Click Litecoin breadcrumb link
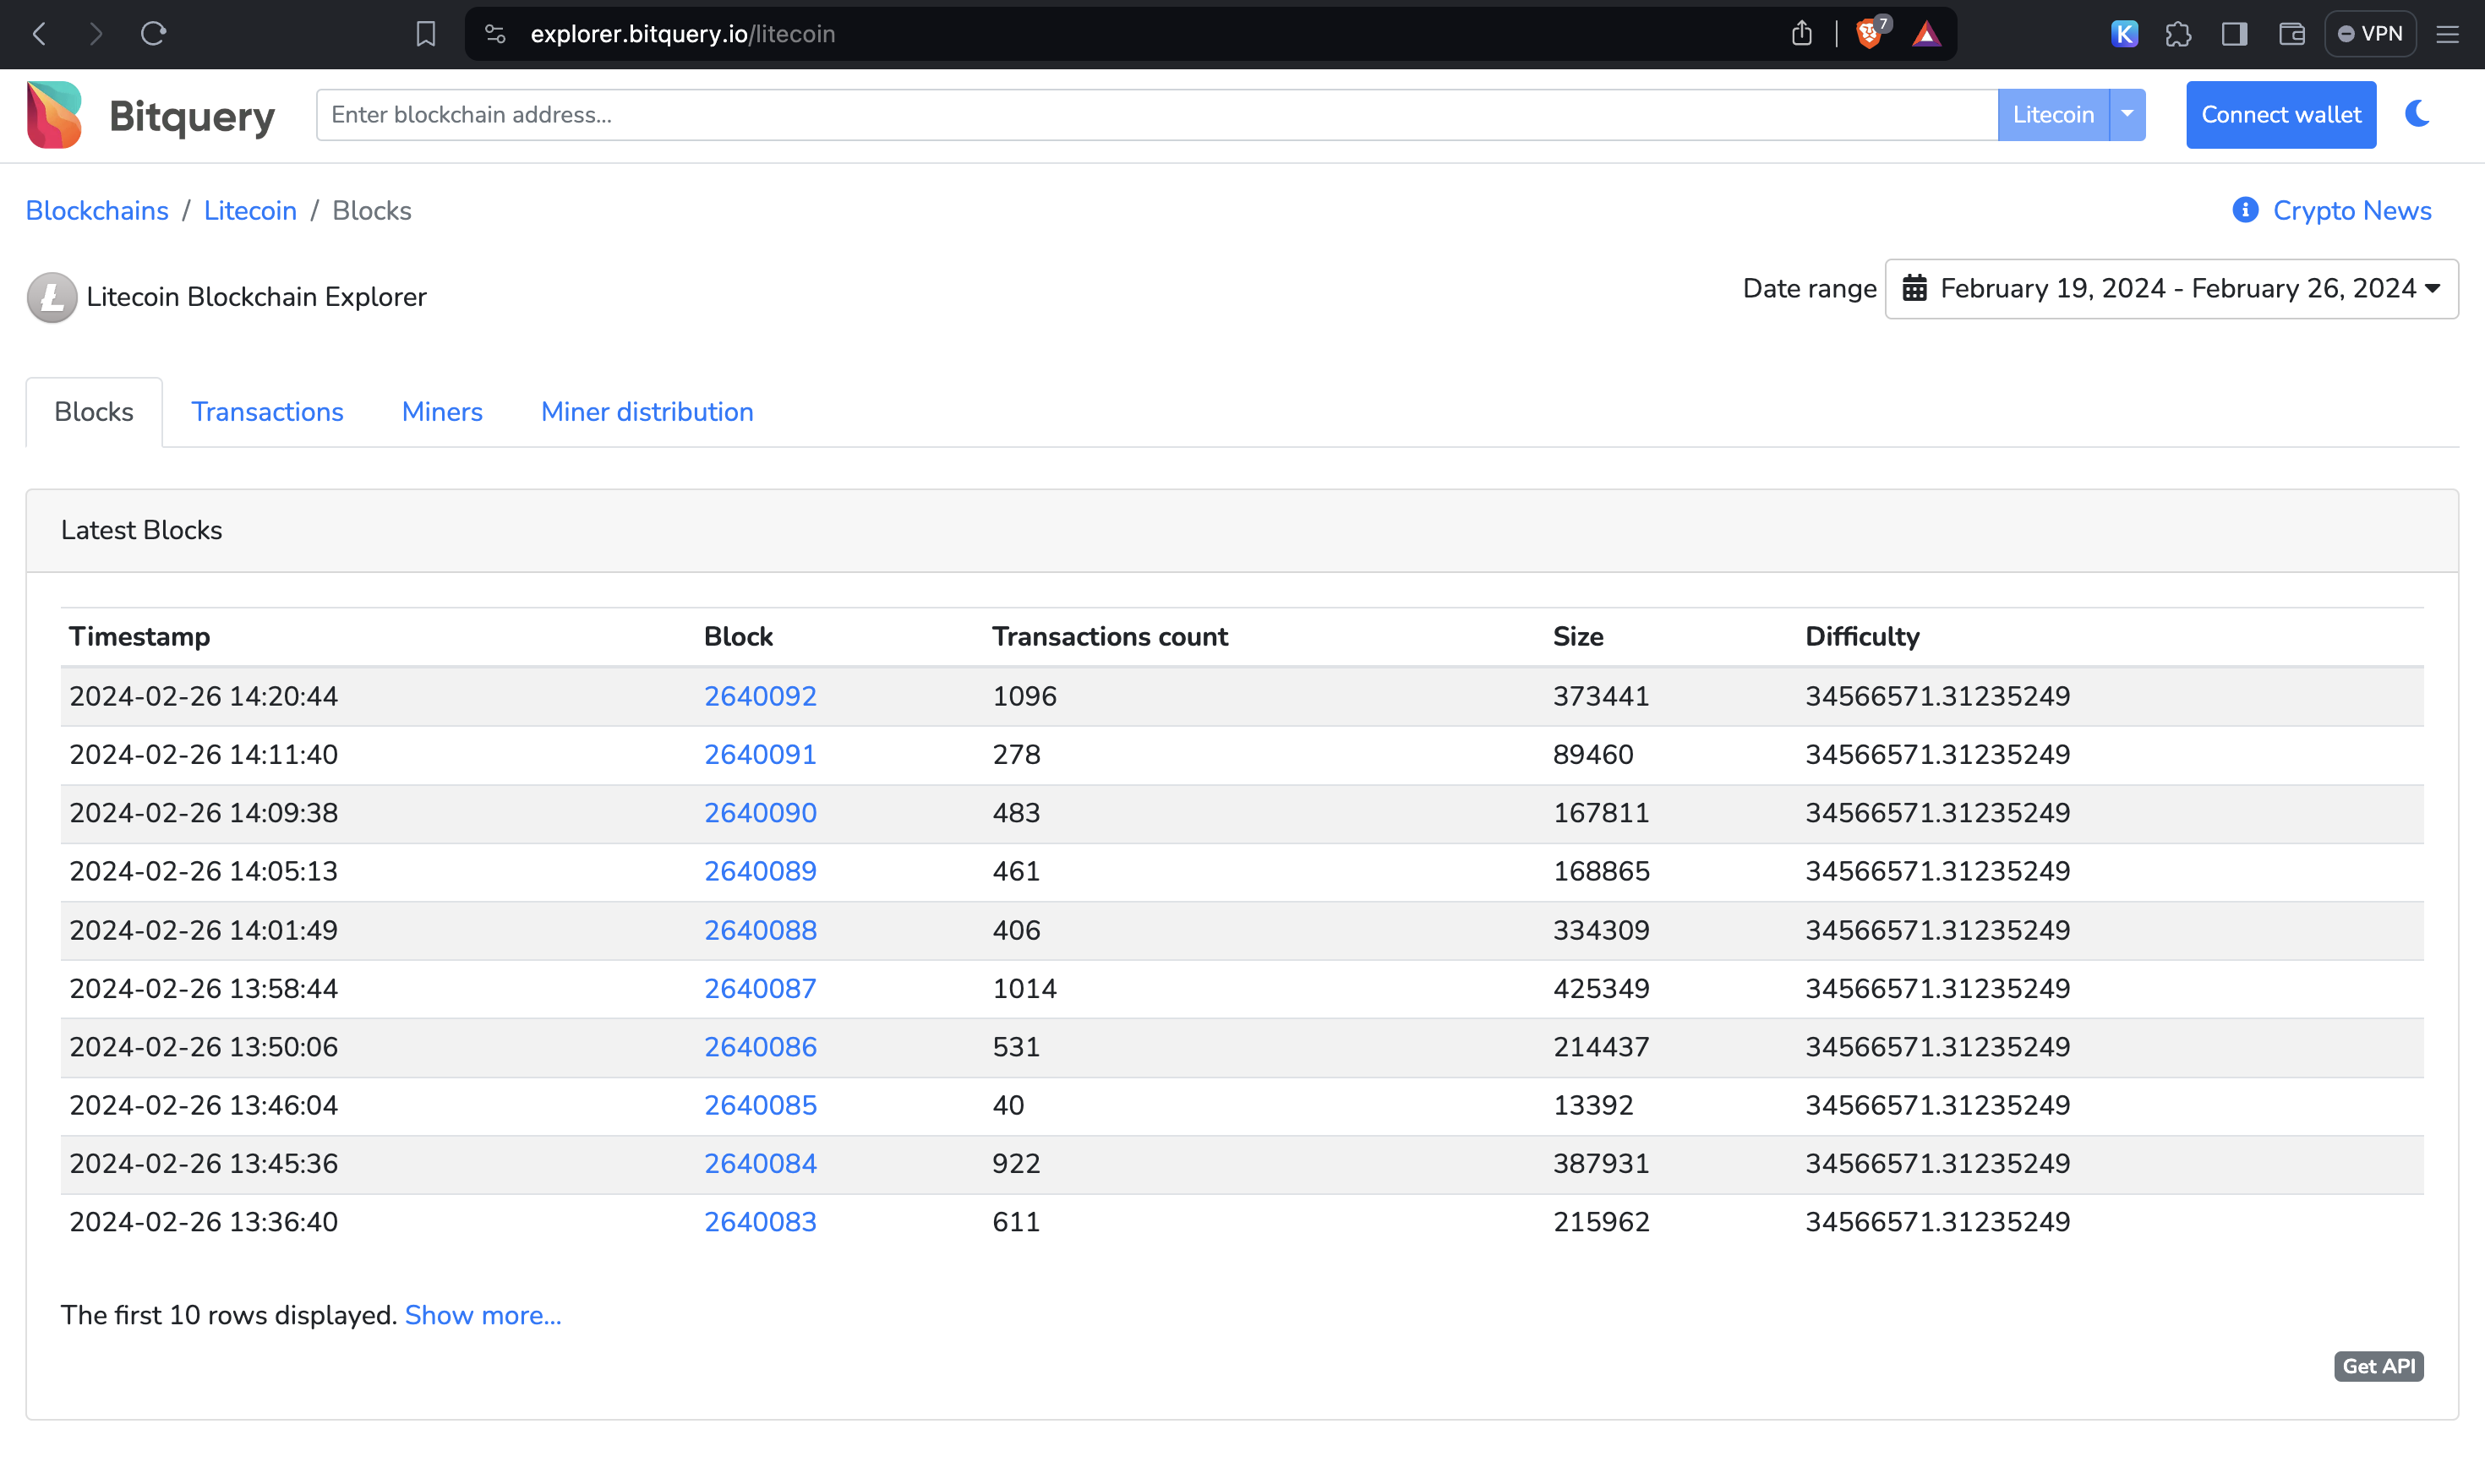The image size is (2485, 1484). coord(250,211)
